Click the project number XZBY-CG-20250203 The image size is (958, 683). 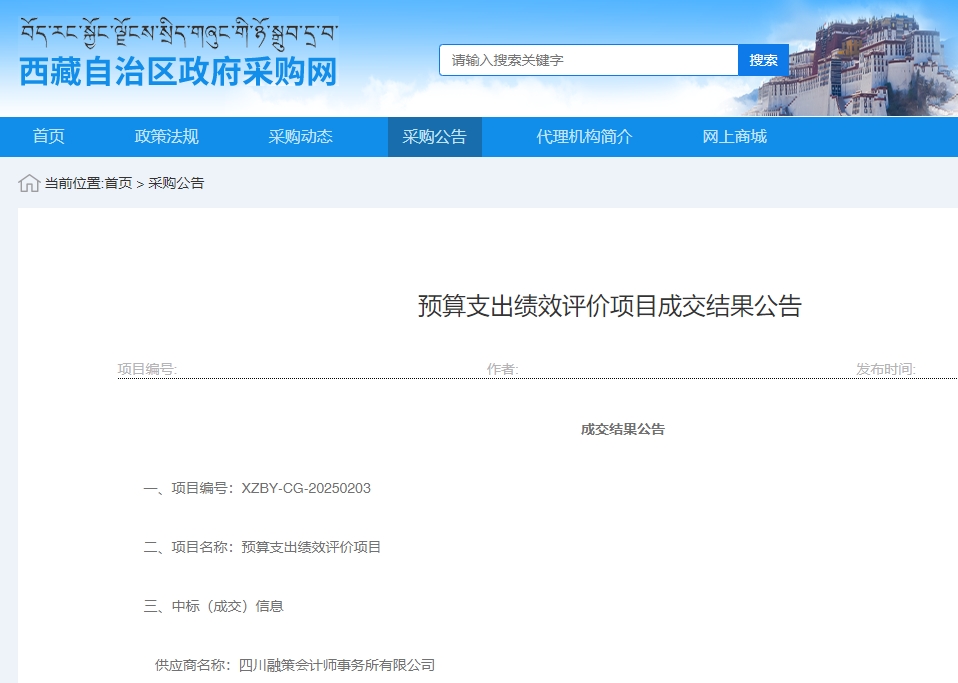tap(306, 488)
